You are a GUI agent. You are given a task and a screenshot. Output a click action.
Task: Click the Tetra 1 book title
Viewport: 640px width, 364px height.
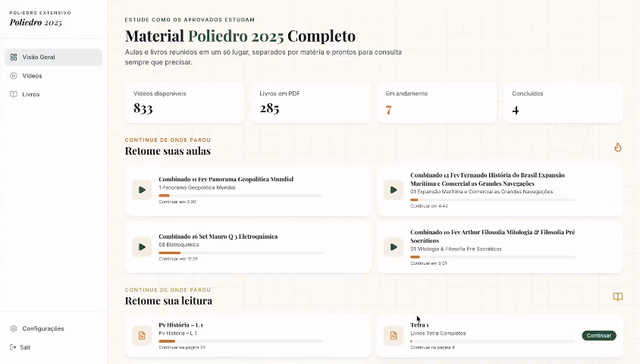419,325
